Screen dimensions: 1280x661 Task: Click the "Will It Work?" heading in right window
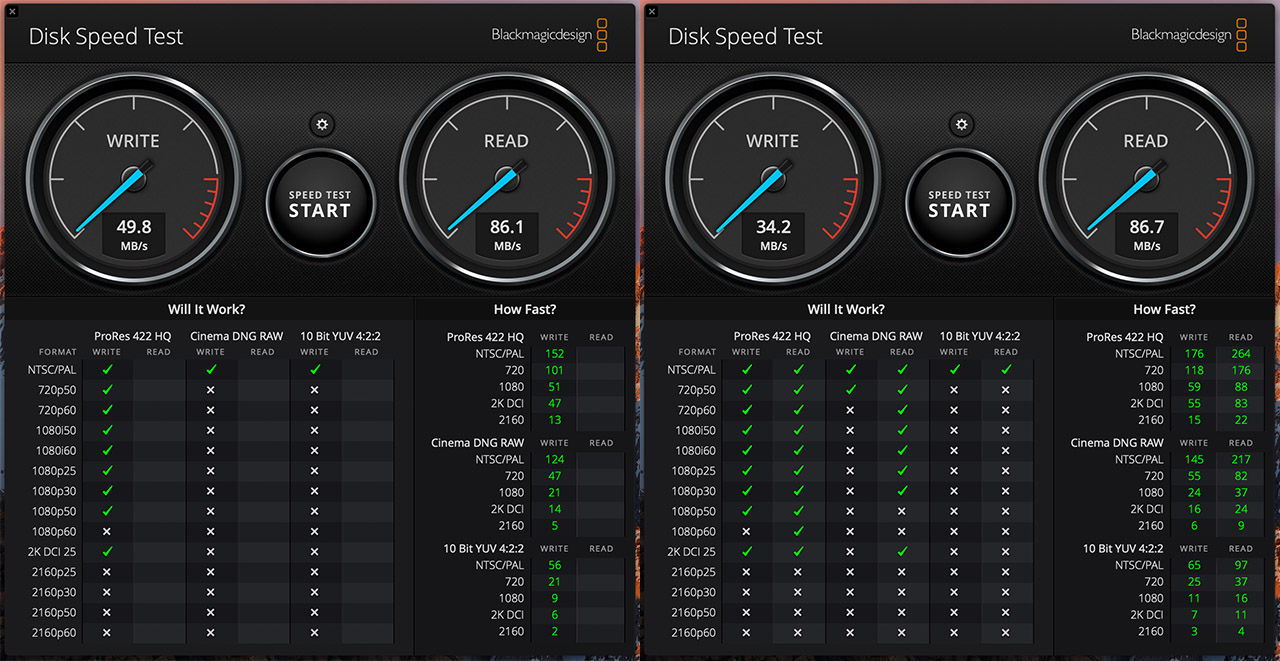[x=846, y=309]
